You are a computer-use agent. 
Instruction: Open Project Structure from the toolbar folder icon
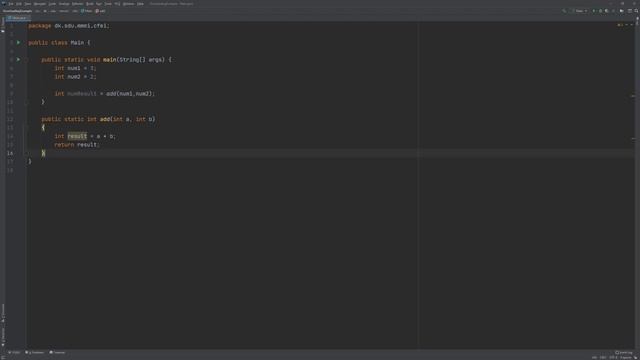pos(622,11)
